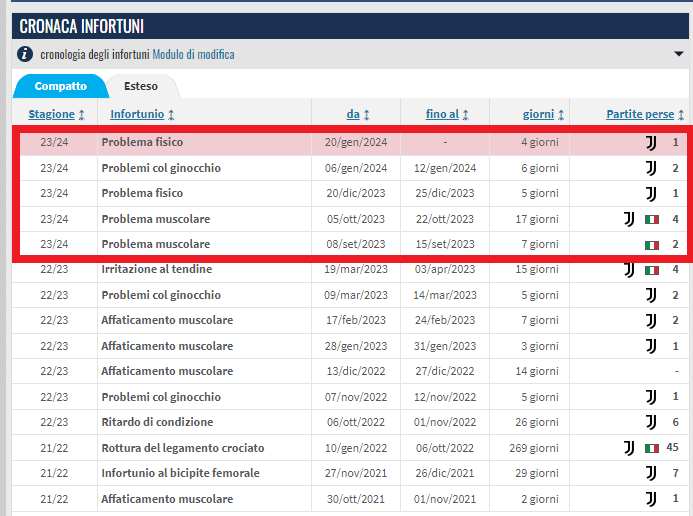Click Juventus logo in Ritardo di condizione row
The width and height of the screenshot is (693, 516).
click(651, 422)
